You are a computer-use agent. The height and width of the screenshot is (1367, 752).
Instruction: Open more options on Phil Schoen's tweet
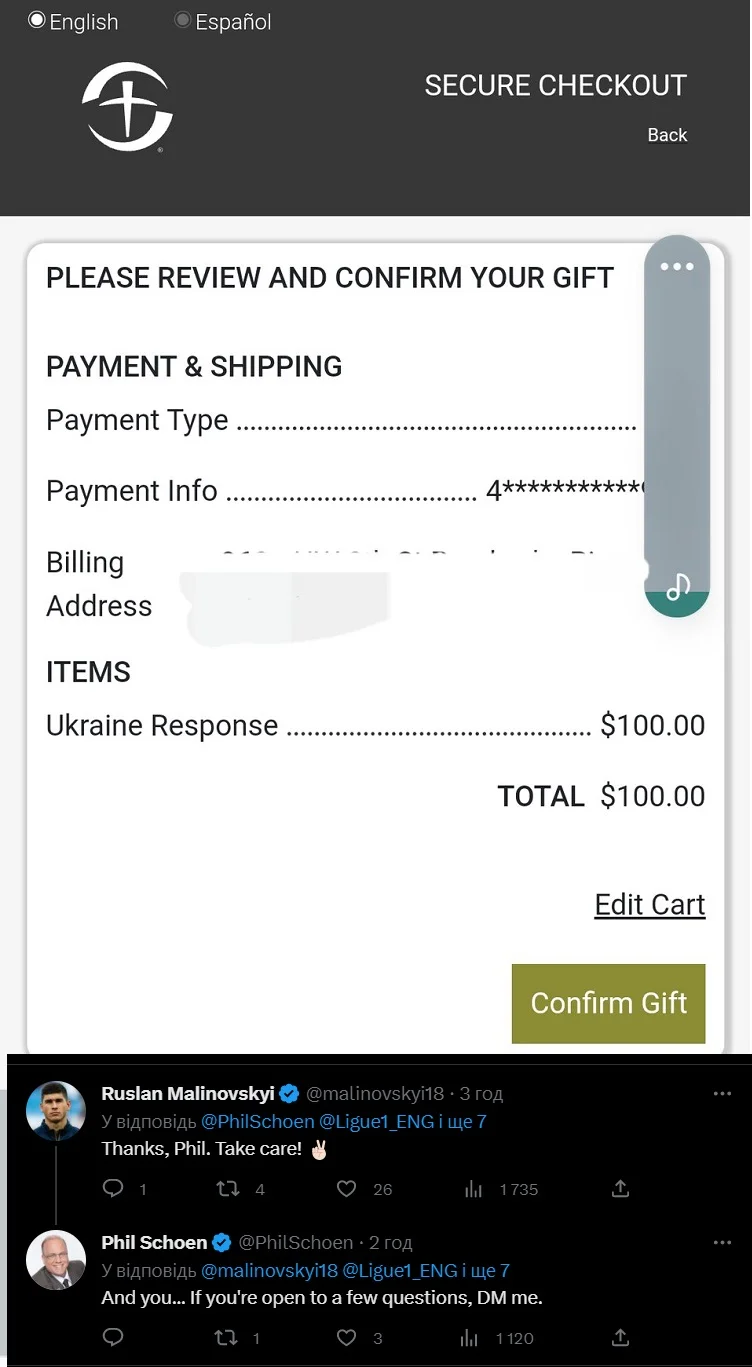tap(722, 1243)
